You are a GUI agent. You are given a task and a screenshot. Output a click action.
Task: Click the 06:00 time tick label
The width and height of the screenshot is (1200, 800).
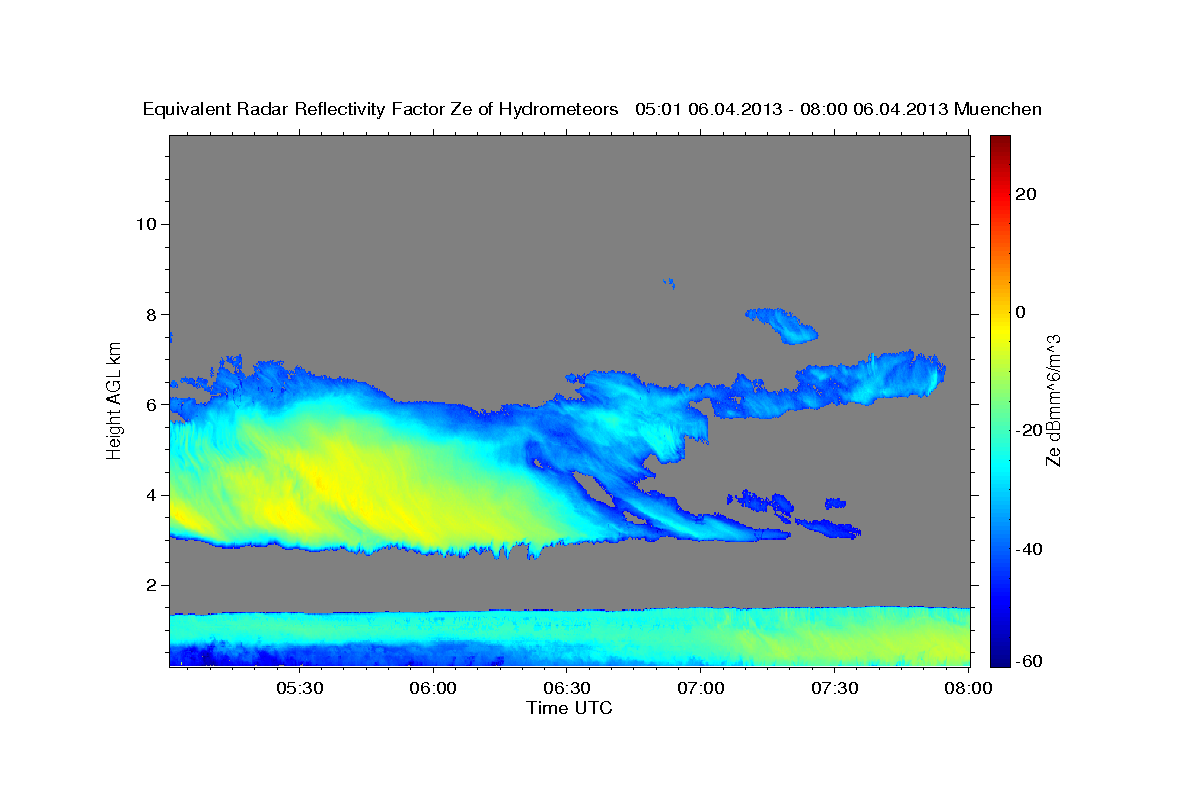coord(434,689)
